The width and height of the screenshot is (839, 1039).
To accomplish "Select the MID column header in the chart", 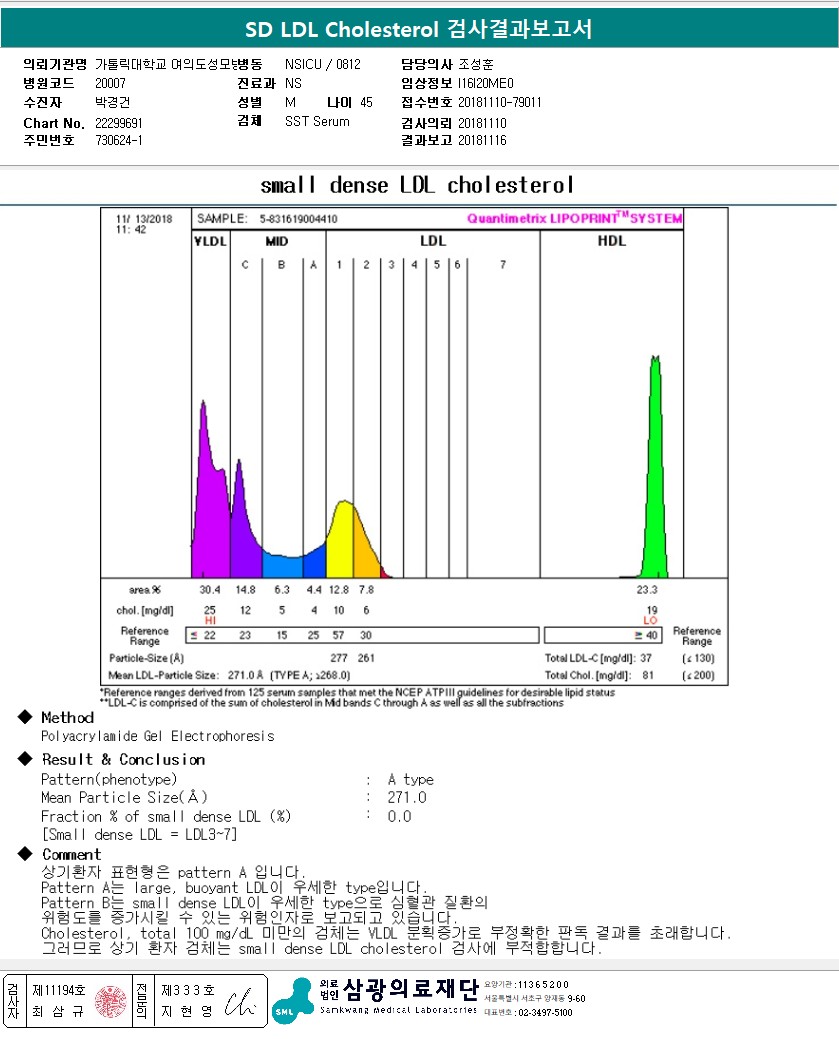I will coord(277,241).
